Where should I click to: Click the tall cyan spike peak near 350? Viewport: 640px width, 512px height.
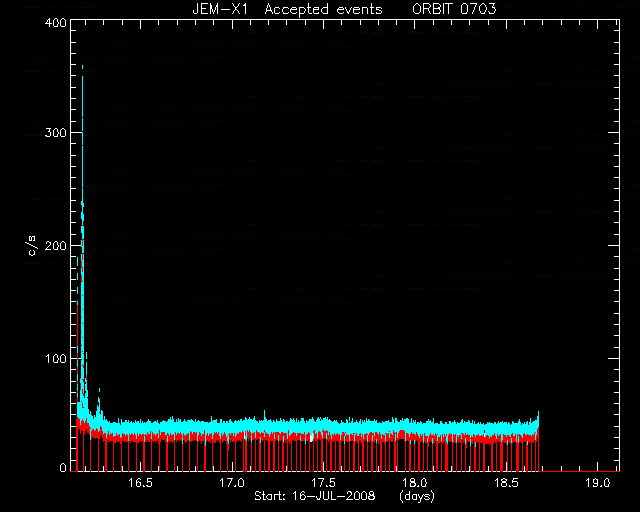(82, 69)
